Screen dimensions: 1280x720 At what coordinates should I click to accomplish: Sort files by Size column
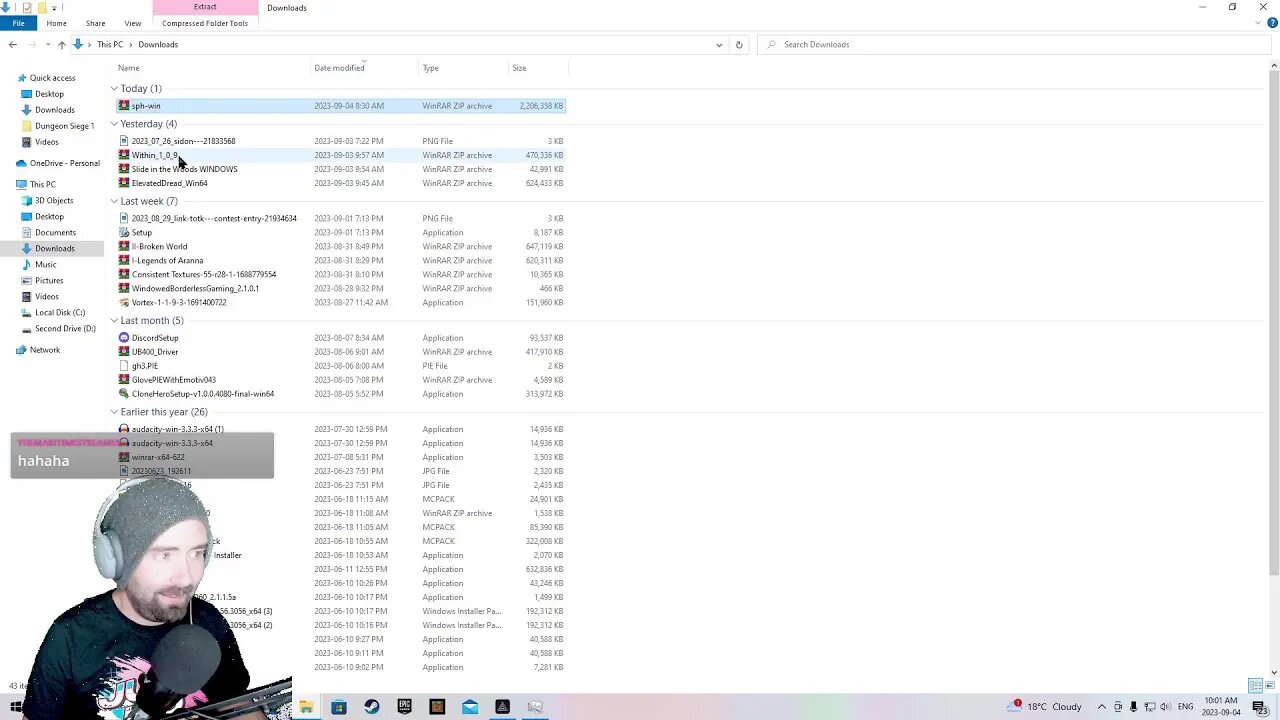click(520, 68)
